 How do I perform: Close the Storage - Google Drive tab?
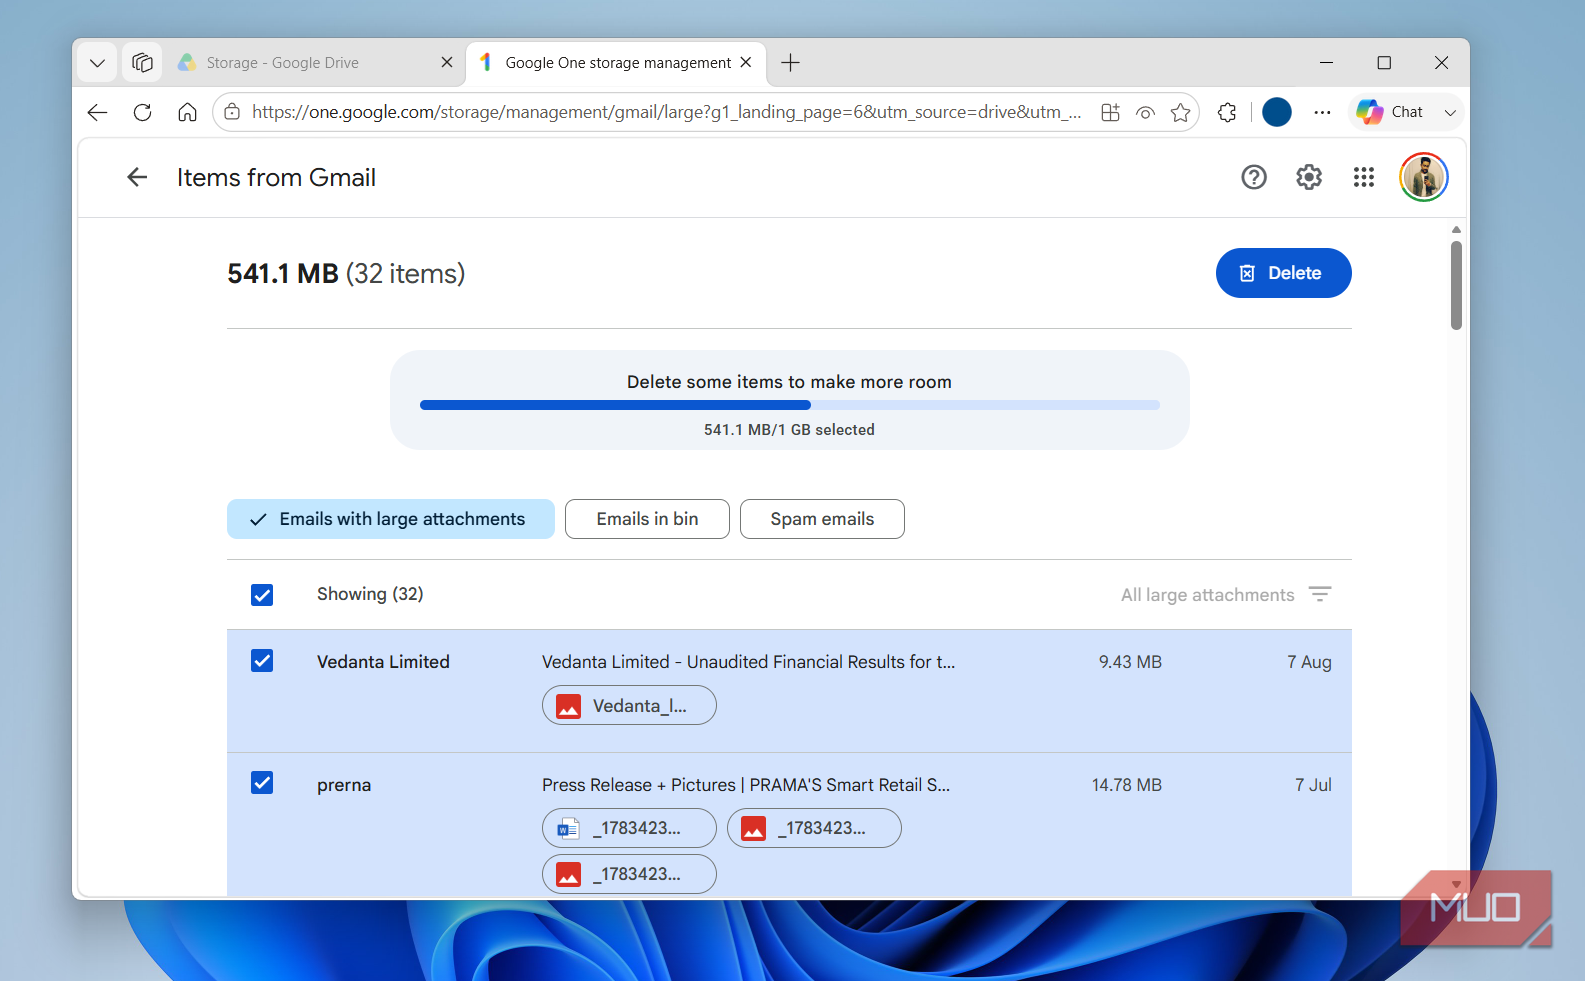pos(447,62)
